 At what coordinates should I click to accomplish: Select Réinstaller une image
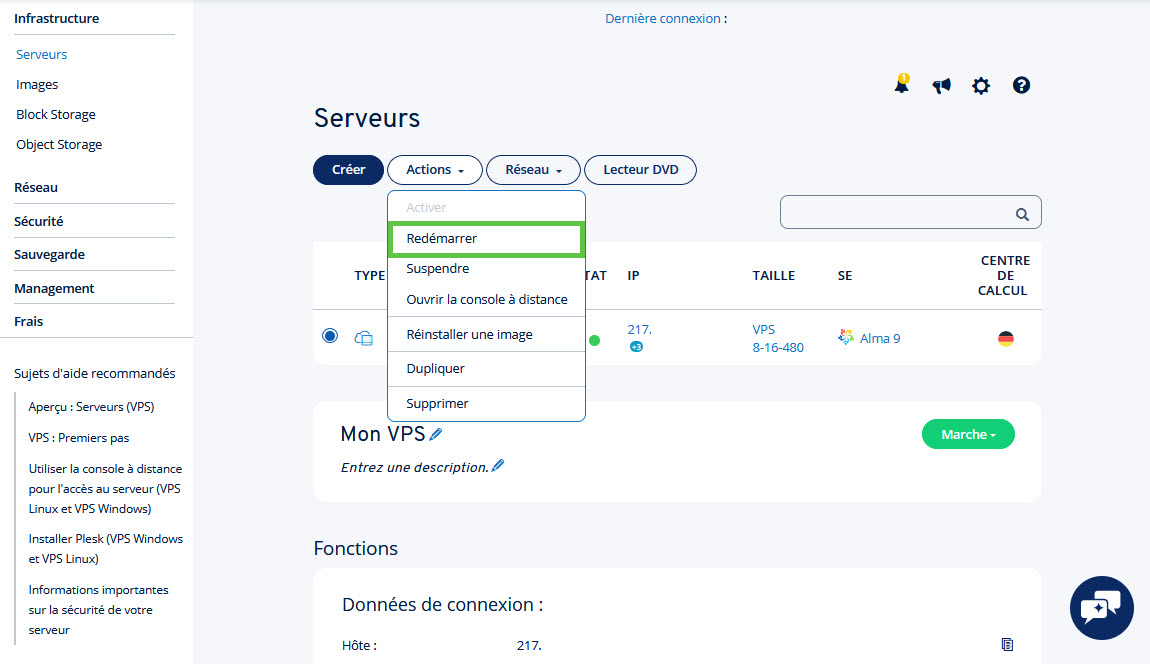coord(486,335)
